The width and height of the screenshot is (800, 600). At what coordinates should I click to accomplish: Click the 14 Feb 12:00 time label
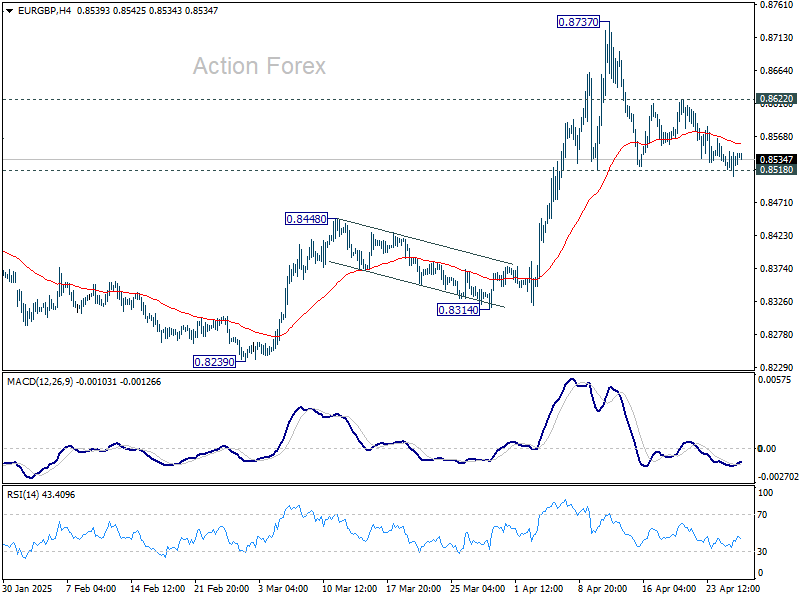(158, 589)
